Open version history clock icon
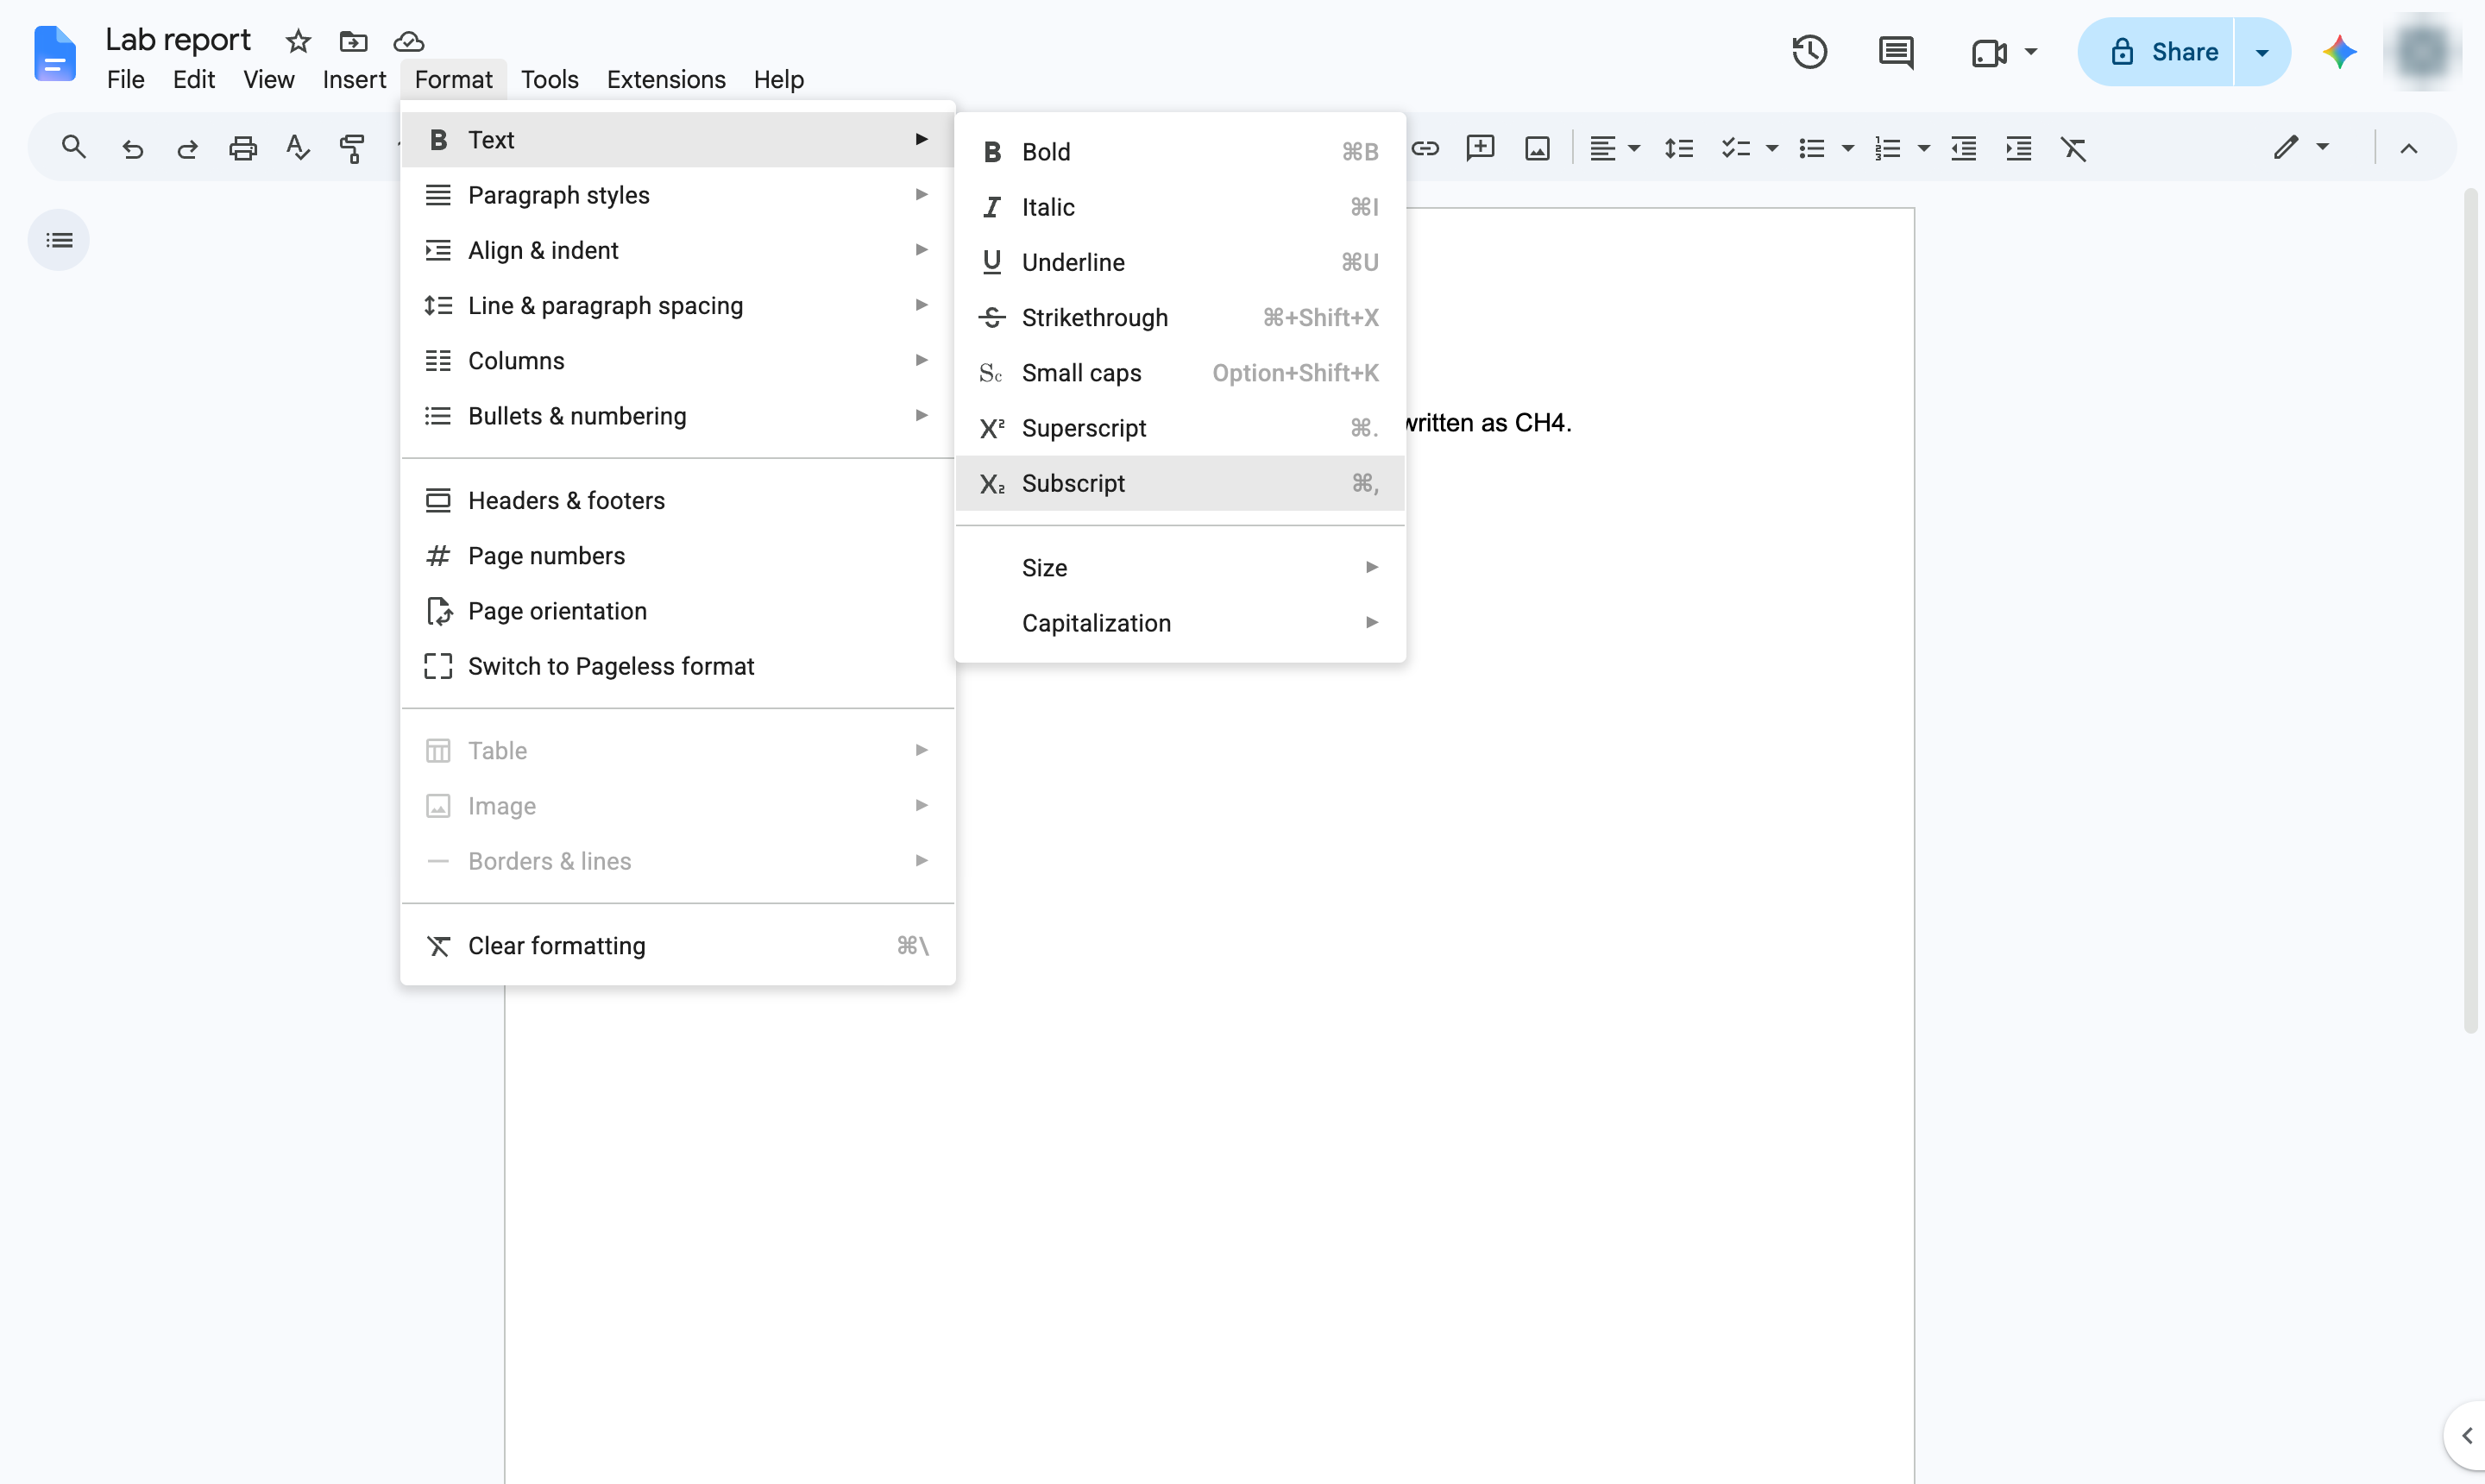 click(x=1809, y=52)
